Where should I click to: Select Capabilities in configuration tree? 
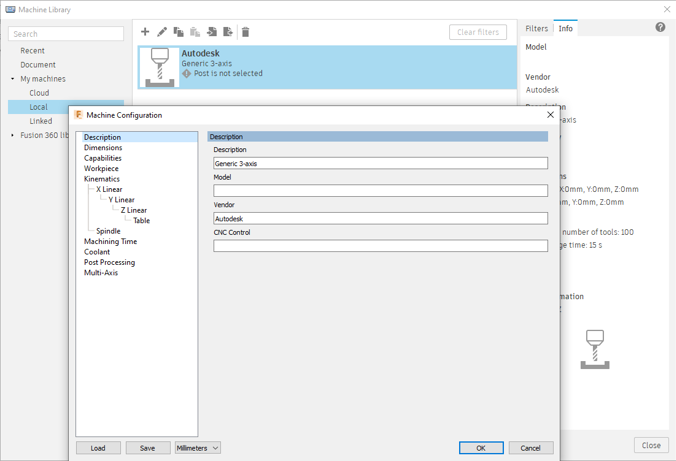[x=103, y=158]
